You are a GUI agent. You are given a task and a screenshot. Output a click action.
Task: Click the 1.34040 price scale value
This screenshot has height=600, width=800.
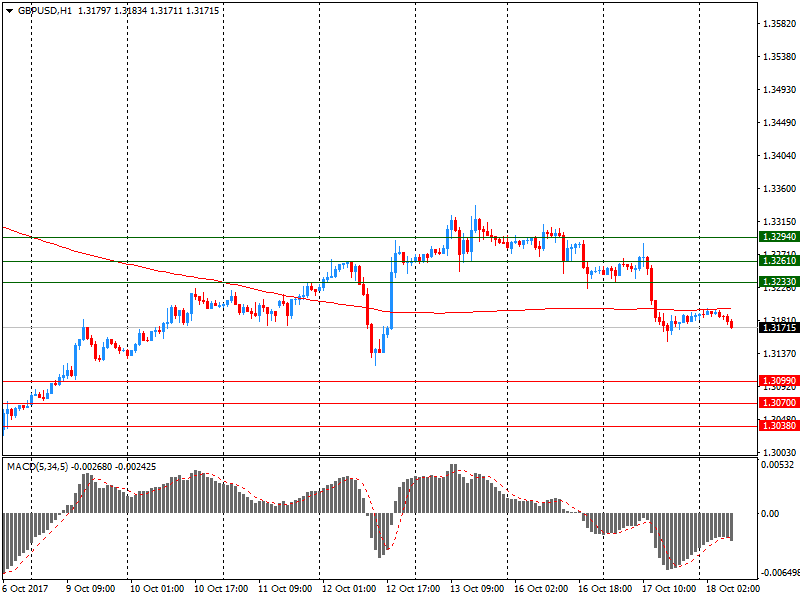click(x=780, y=156)
